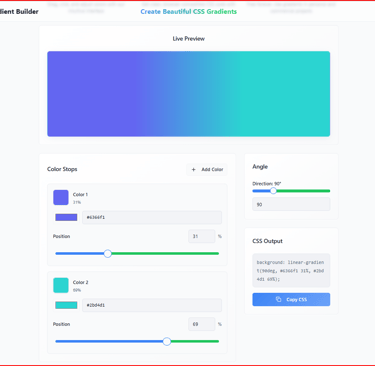Click the angle Direction slider handle

click(273, 191)
